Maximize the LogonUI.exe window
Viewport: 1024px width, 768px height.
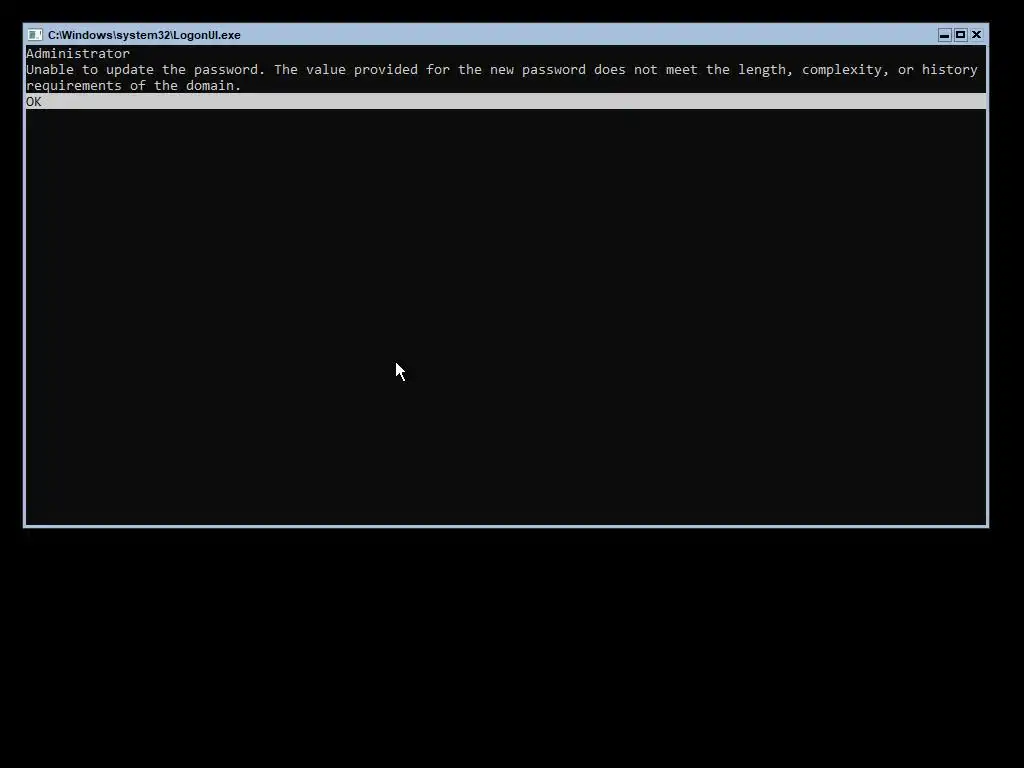click(961, 35)
